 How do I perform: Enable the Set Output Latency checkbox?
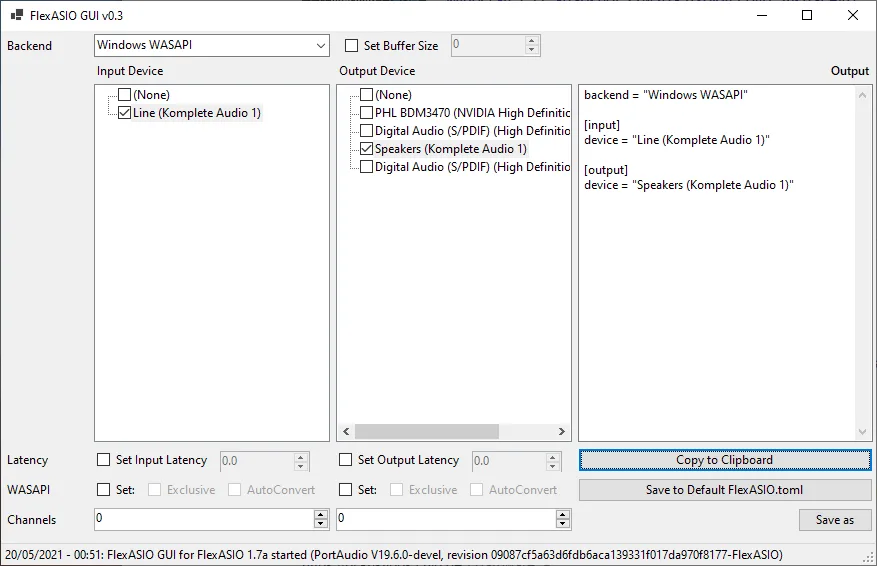(346, 460)
